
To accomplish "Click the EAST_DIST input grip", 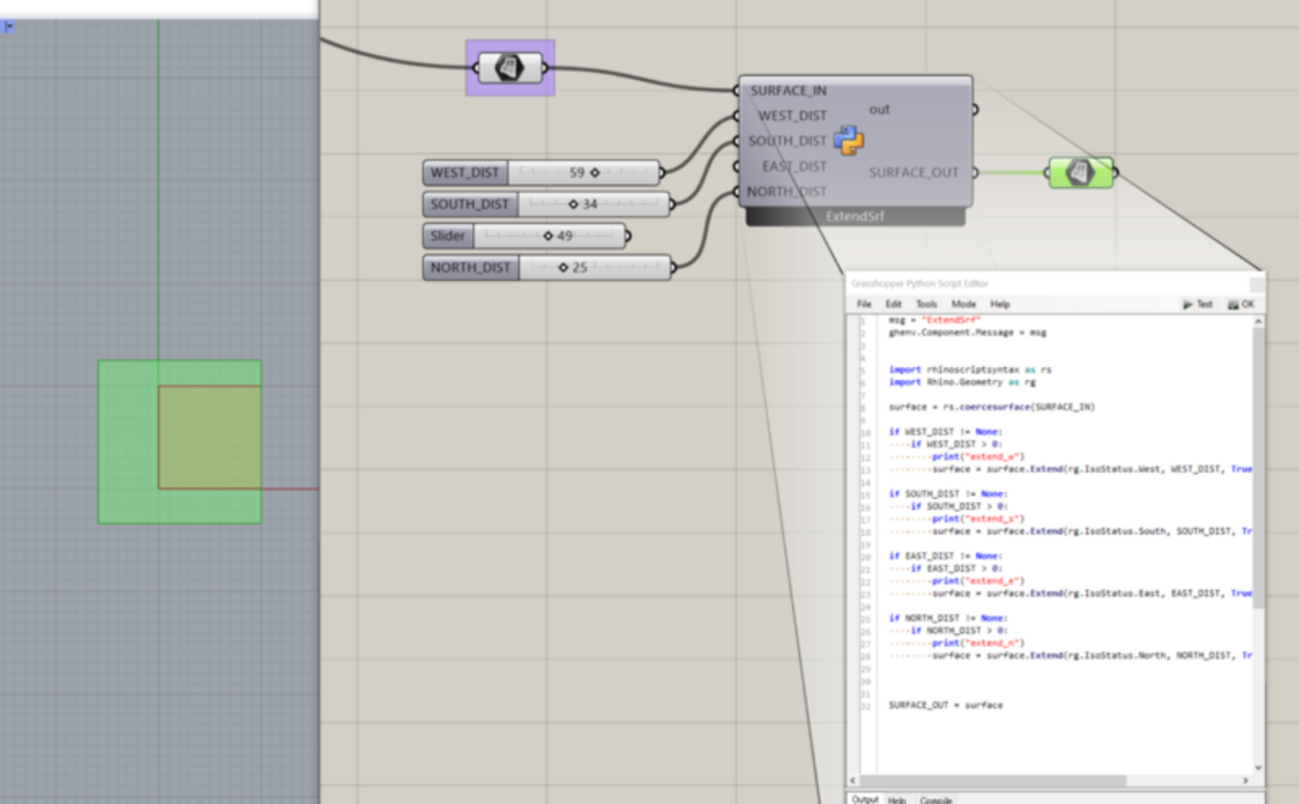I will [x=737, y=166].
